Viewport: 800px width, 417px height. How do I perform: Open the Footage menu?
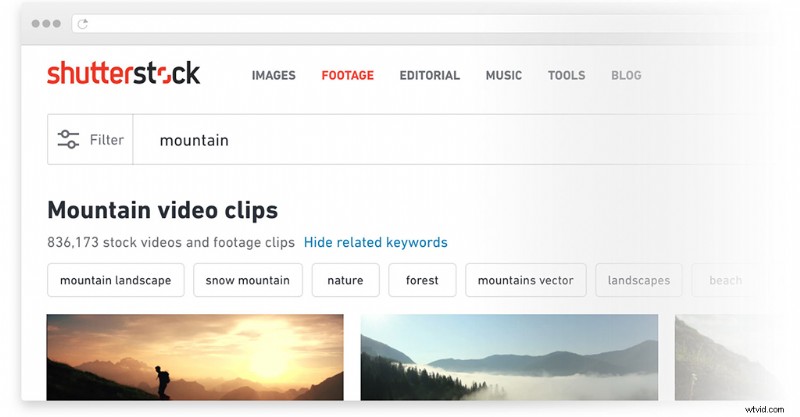point(347,76)
